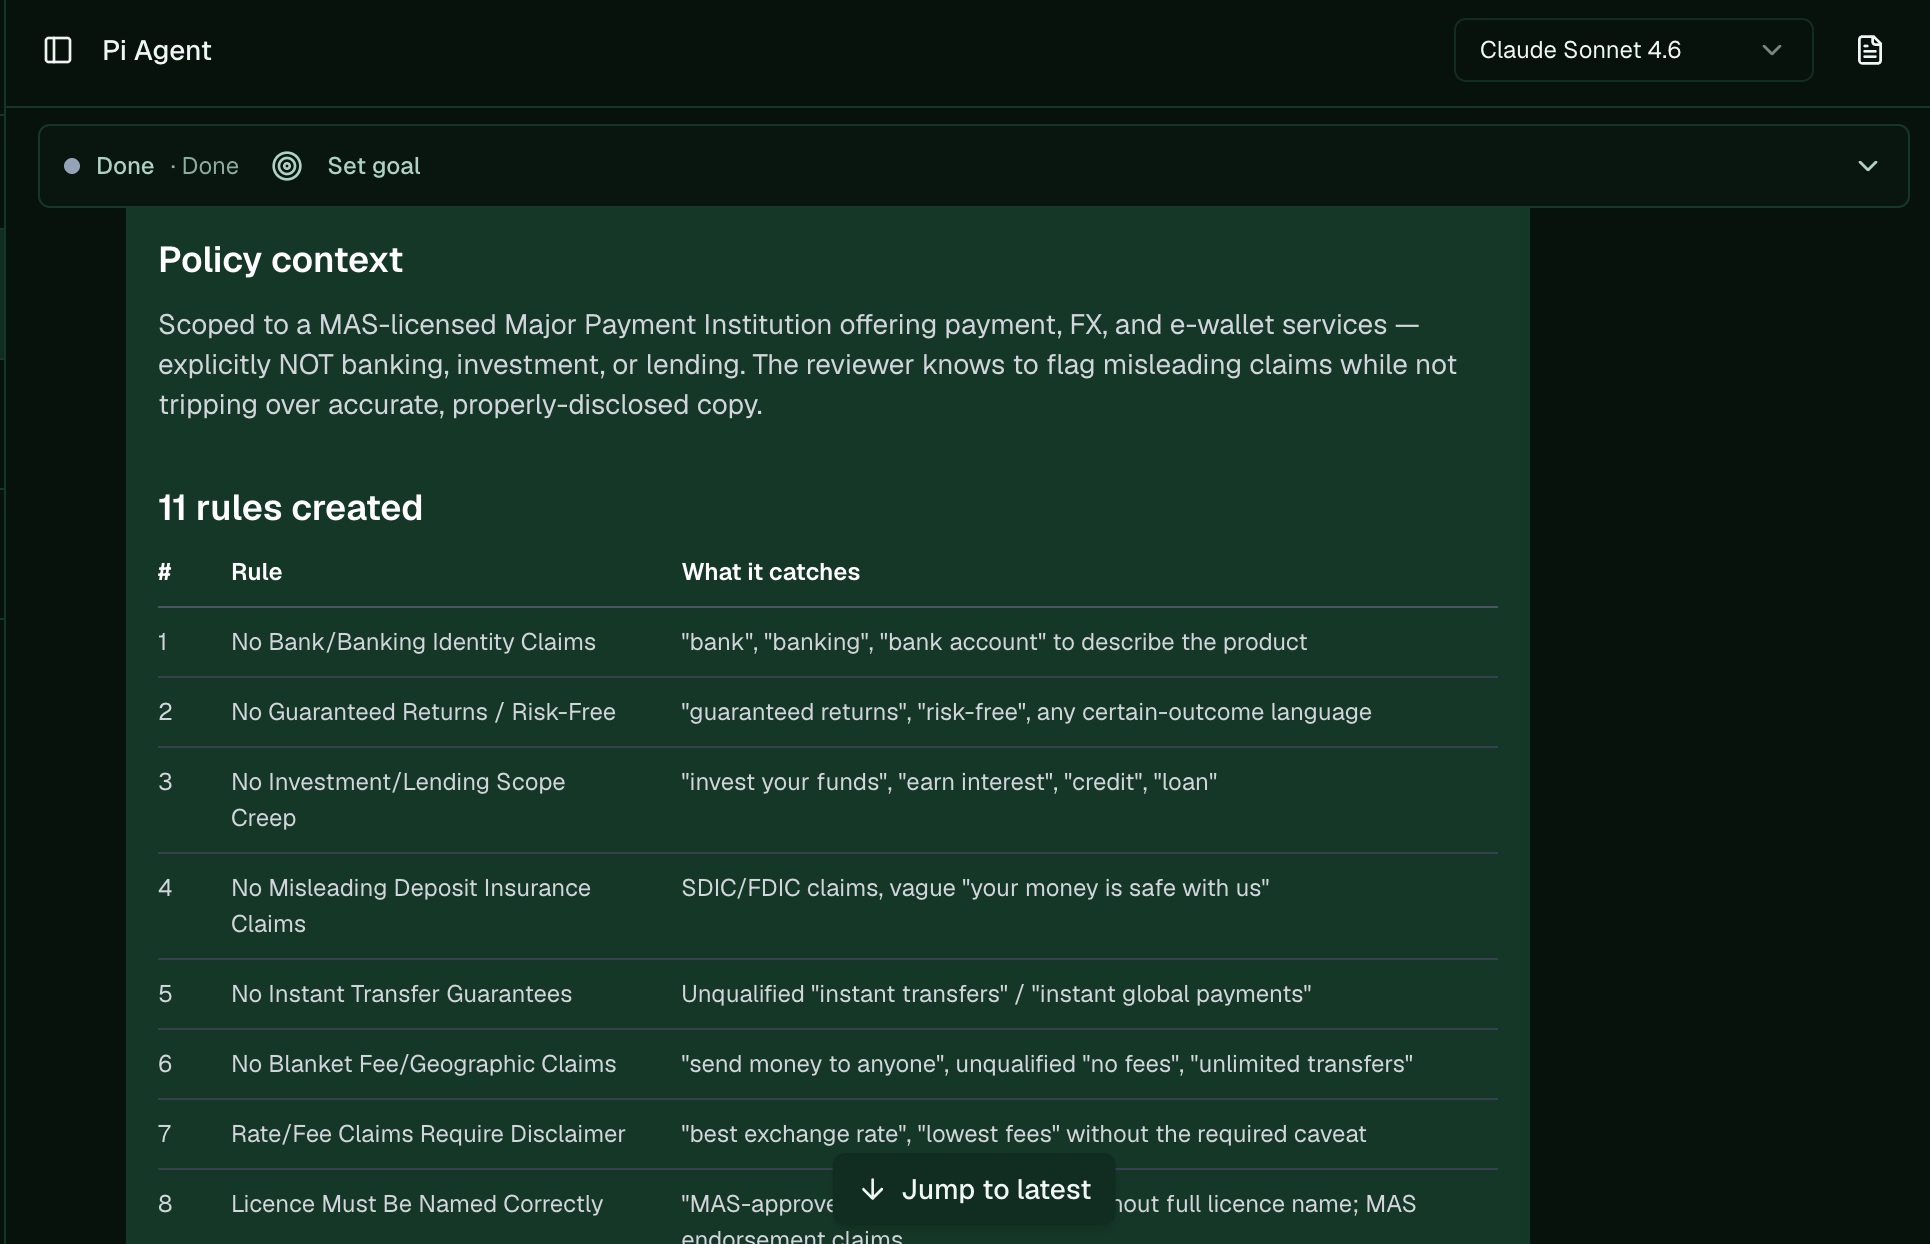1930x1244 pixels.
Task: Click the down arrow in Jump to latest
Action: coord(873,1189)
